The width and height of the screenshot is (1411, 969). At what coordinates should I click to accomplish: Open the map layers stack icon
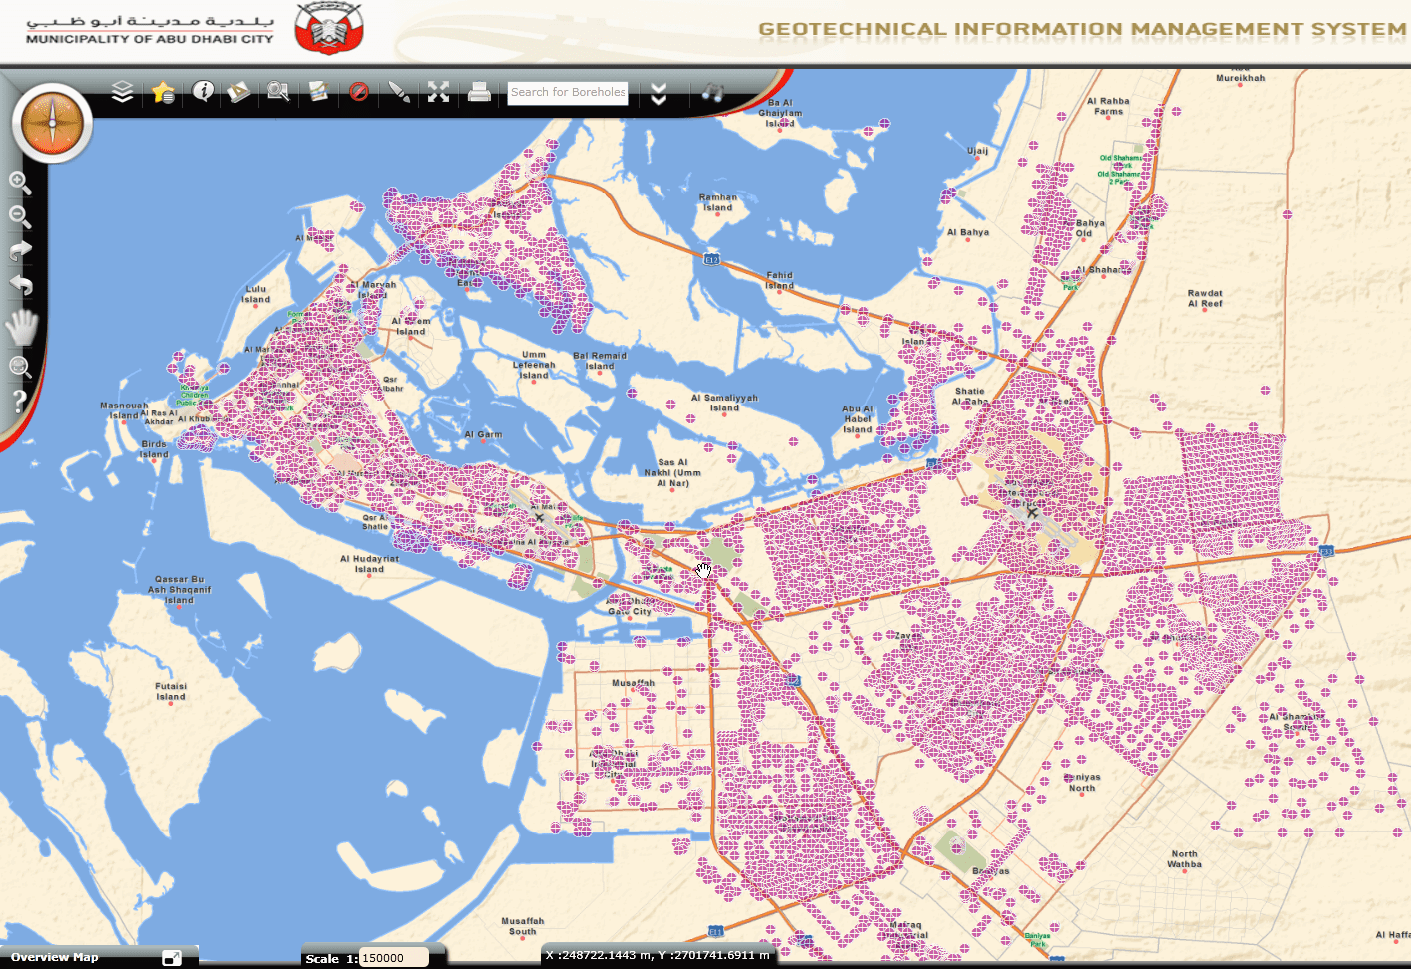click(x=122, y=92)
